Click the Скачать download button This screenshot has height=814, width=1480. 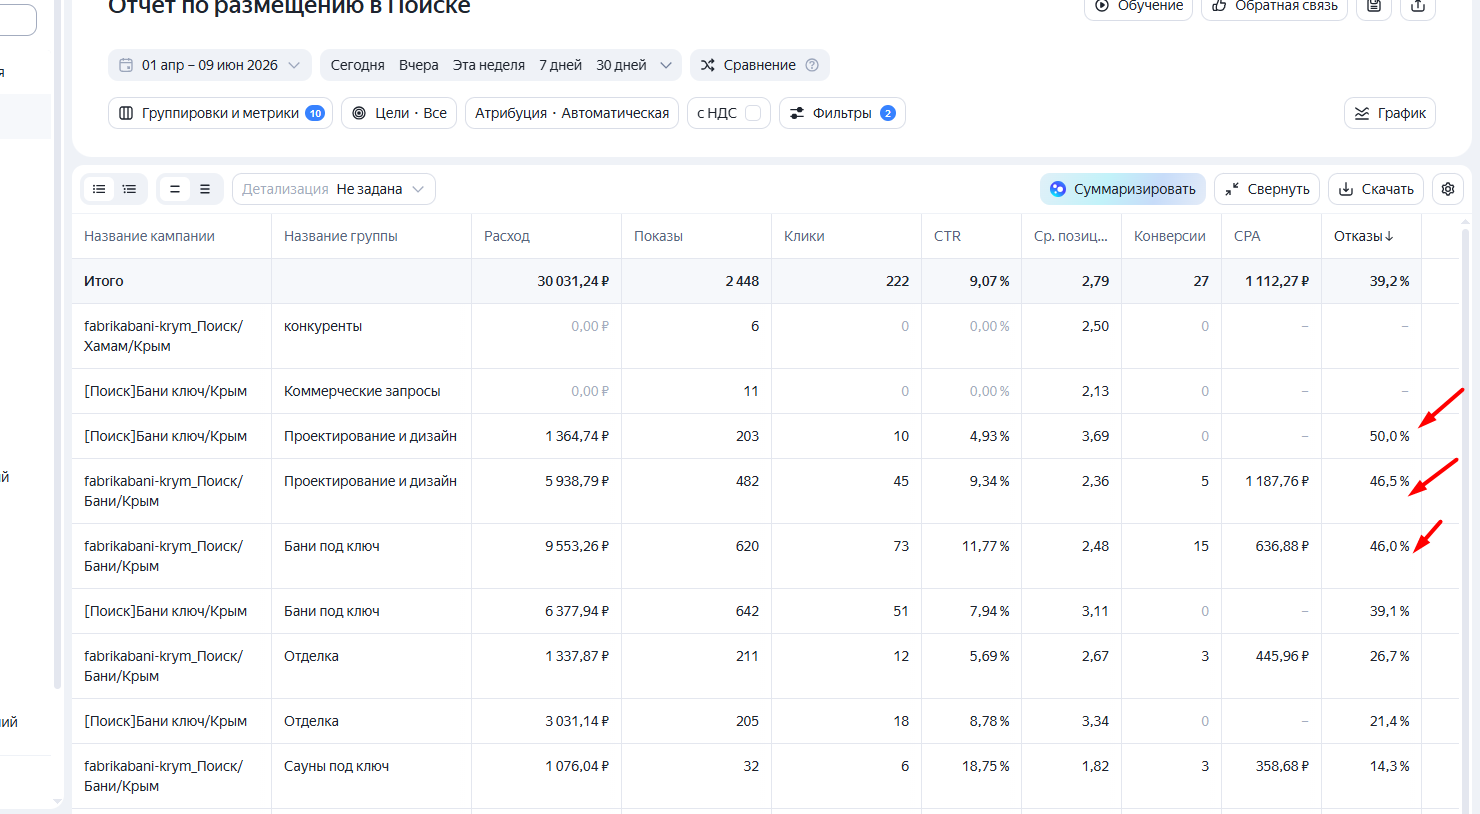pyautogui.click(x=1376, y=189)
